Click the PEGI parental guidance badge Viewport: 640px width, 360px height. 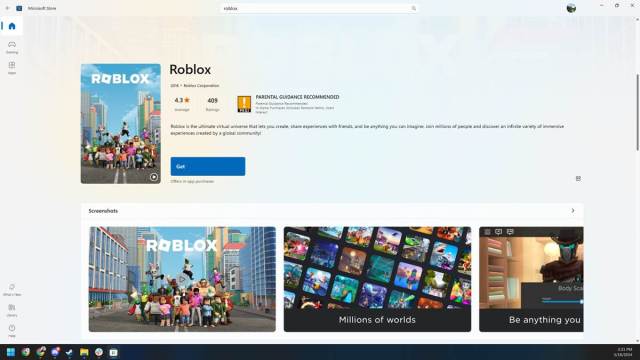[244, 104]
